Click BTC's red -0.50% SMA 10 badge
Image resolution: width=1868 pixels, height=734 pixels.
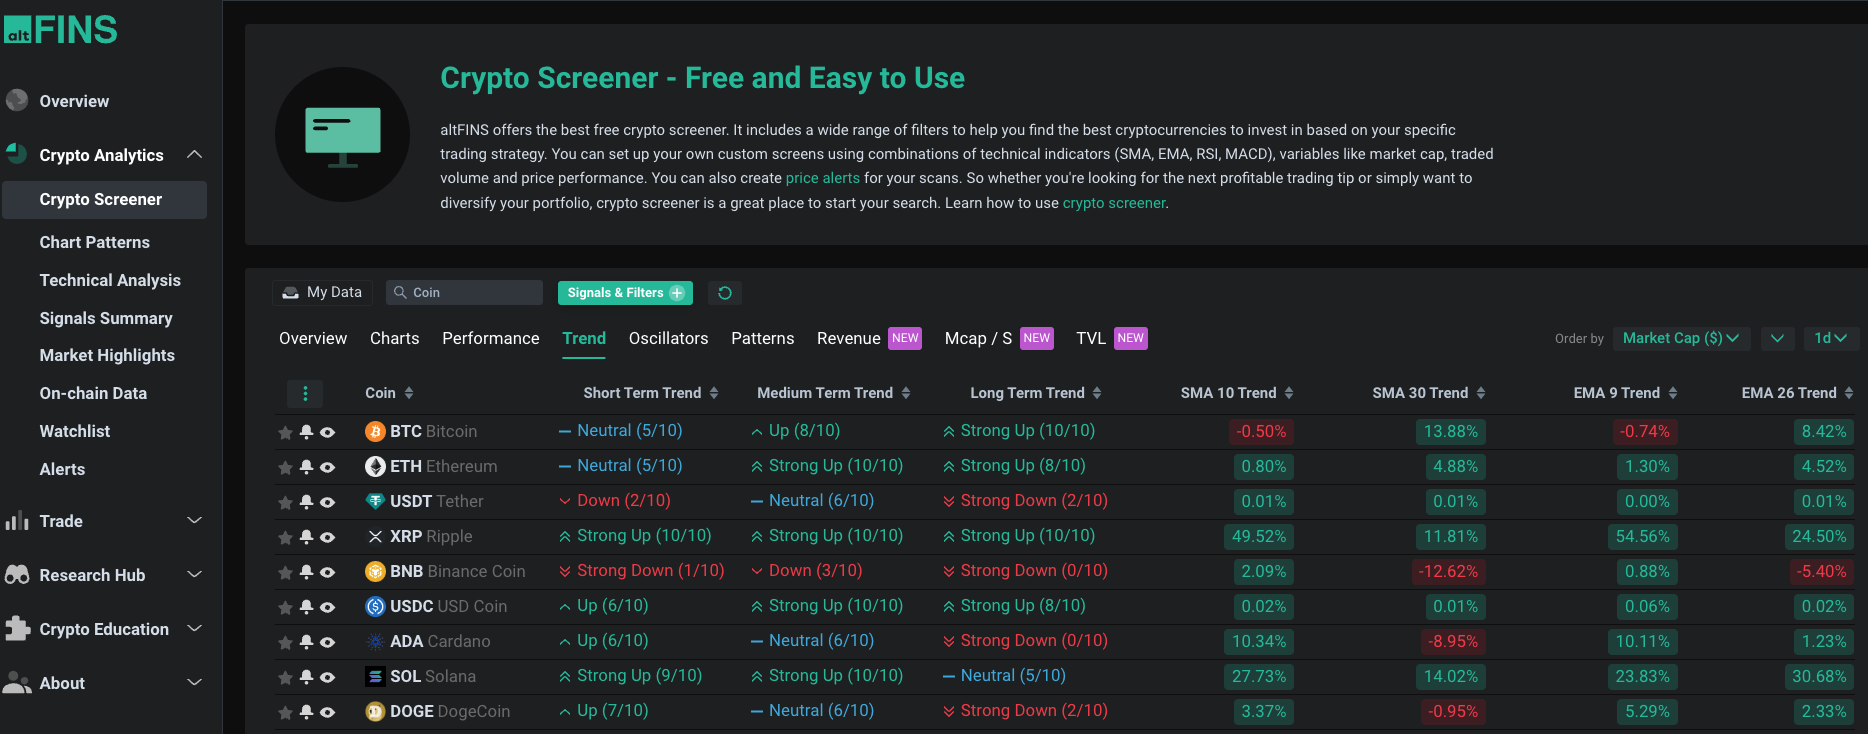pyautogui.click(x=1260, y=432)
